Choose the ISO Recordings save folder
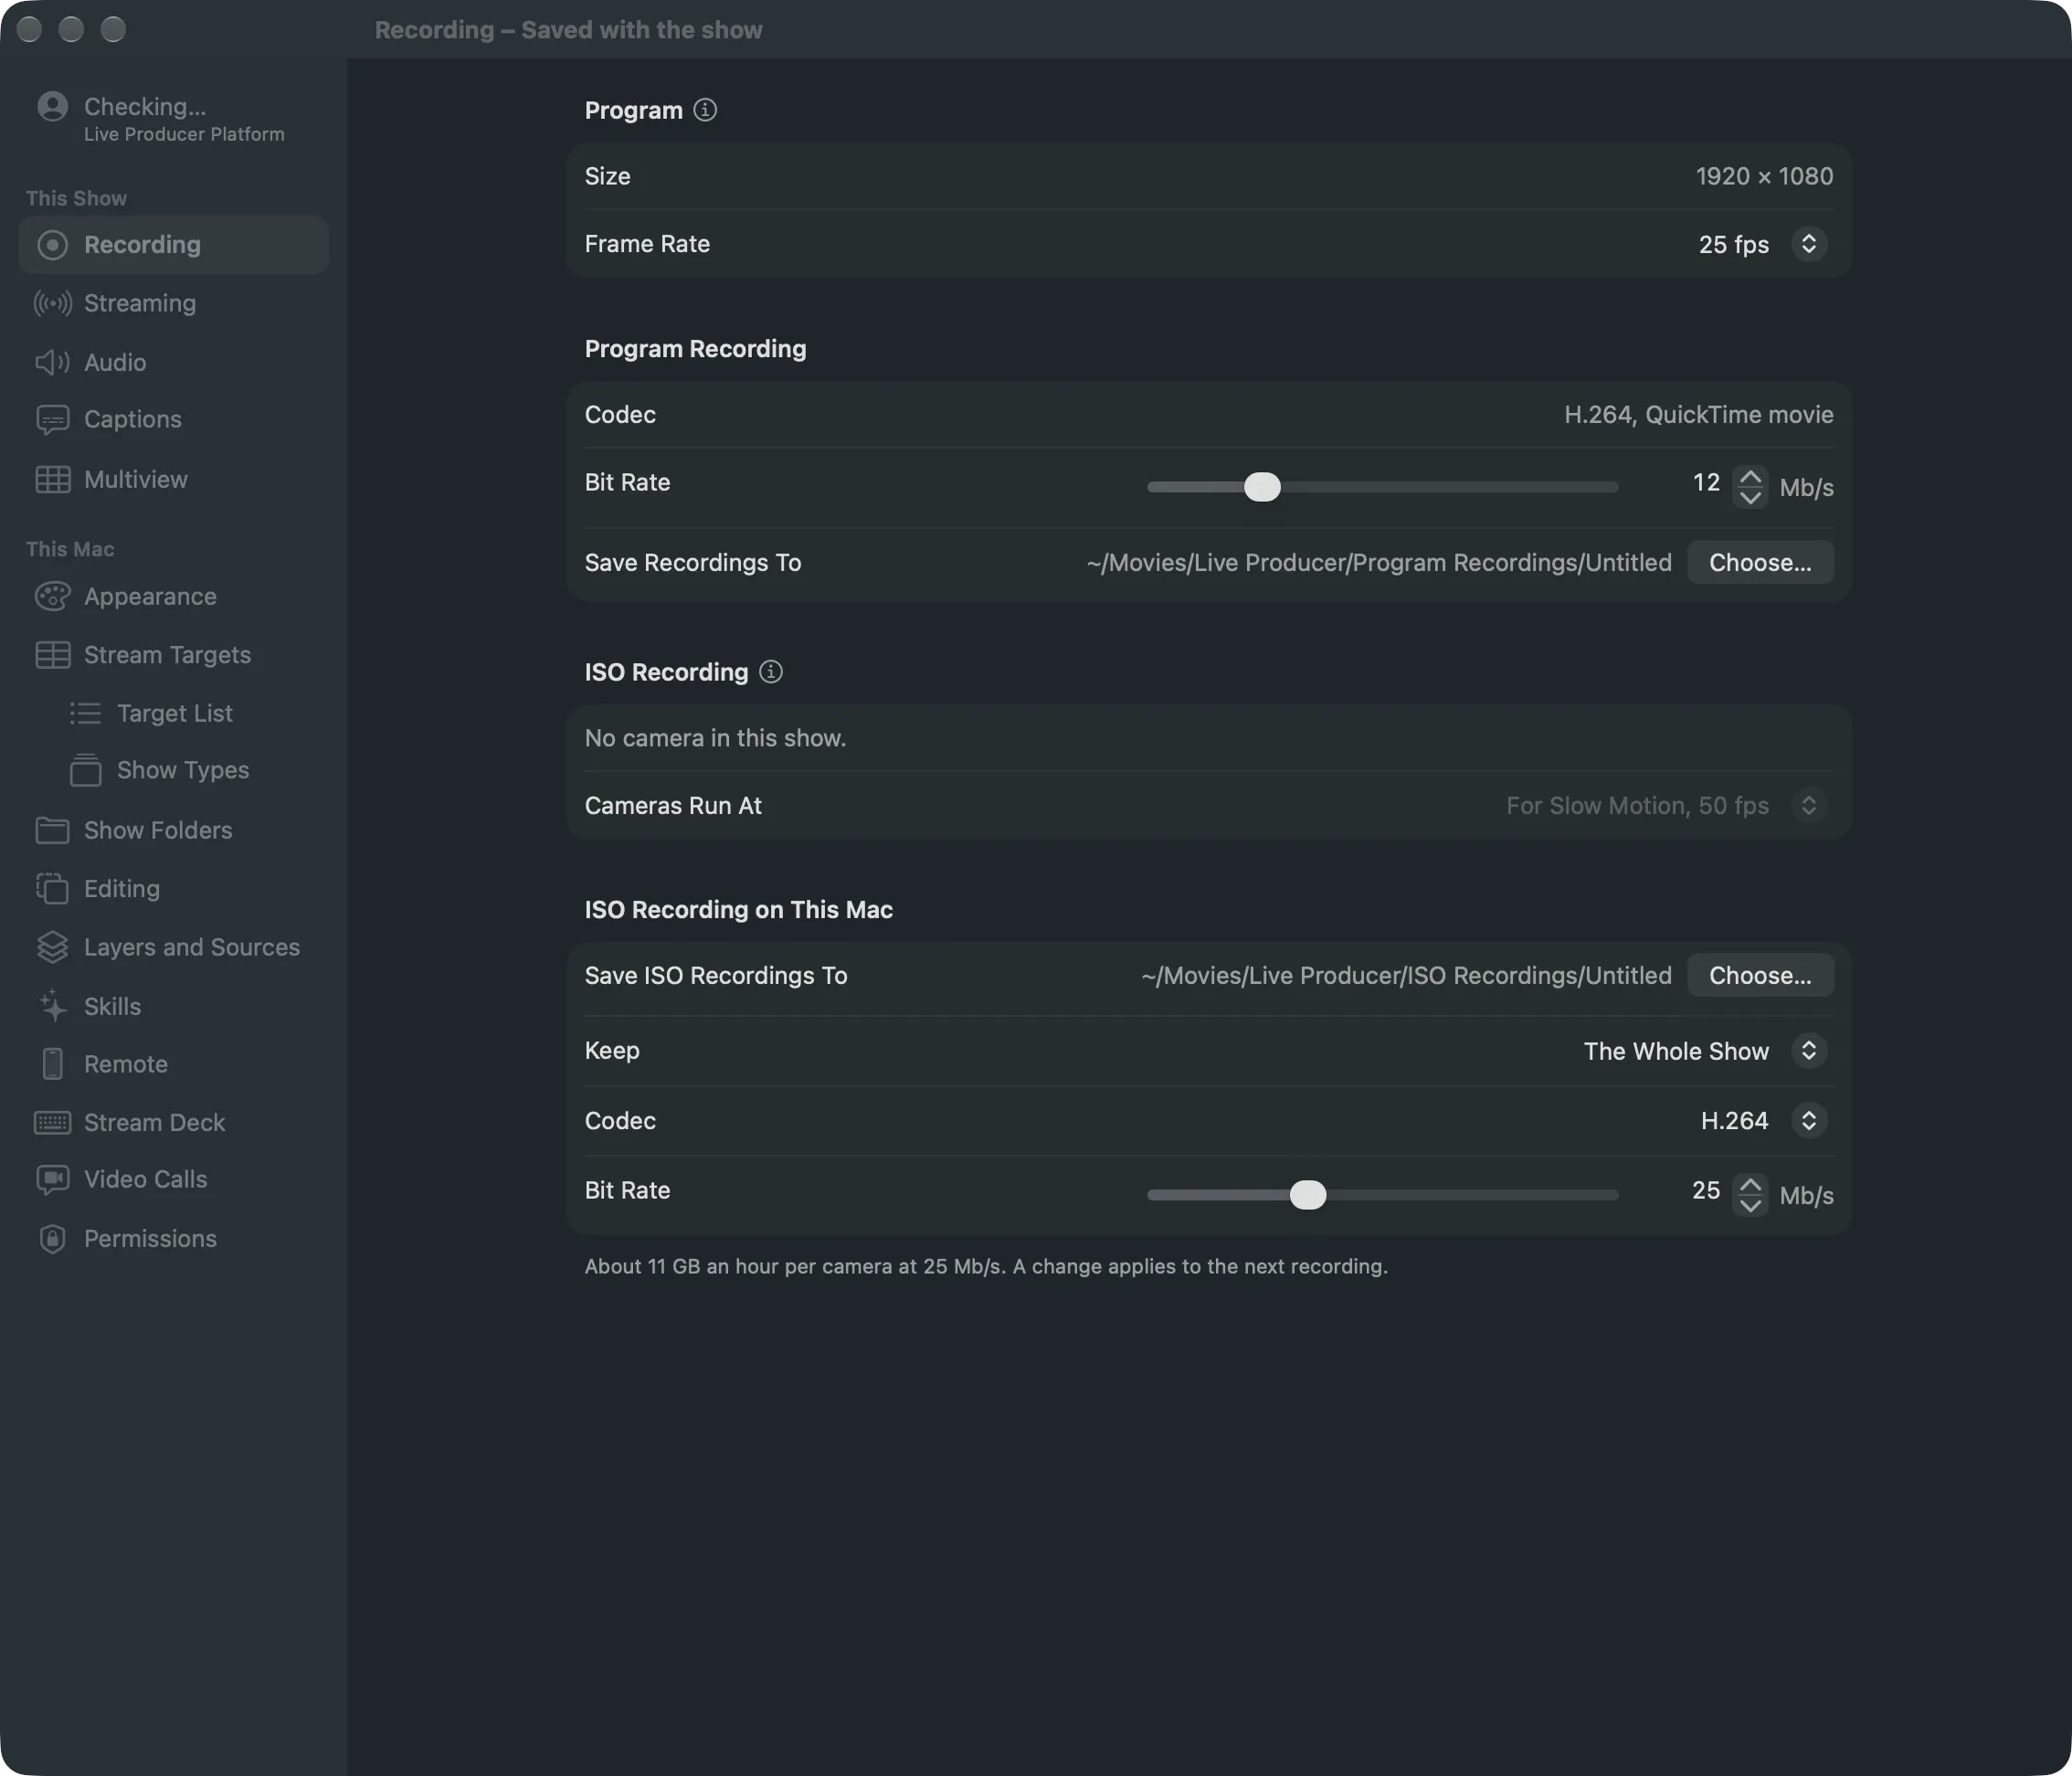The width and height of the screenshot is (2072, 1776). (1760, 976)
